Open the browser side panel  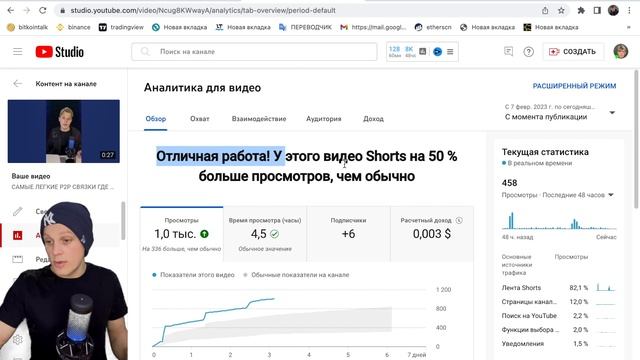point(597,11)
